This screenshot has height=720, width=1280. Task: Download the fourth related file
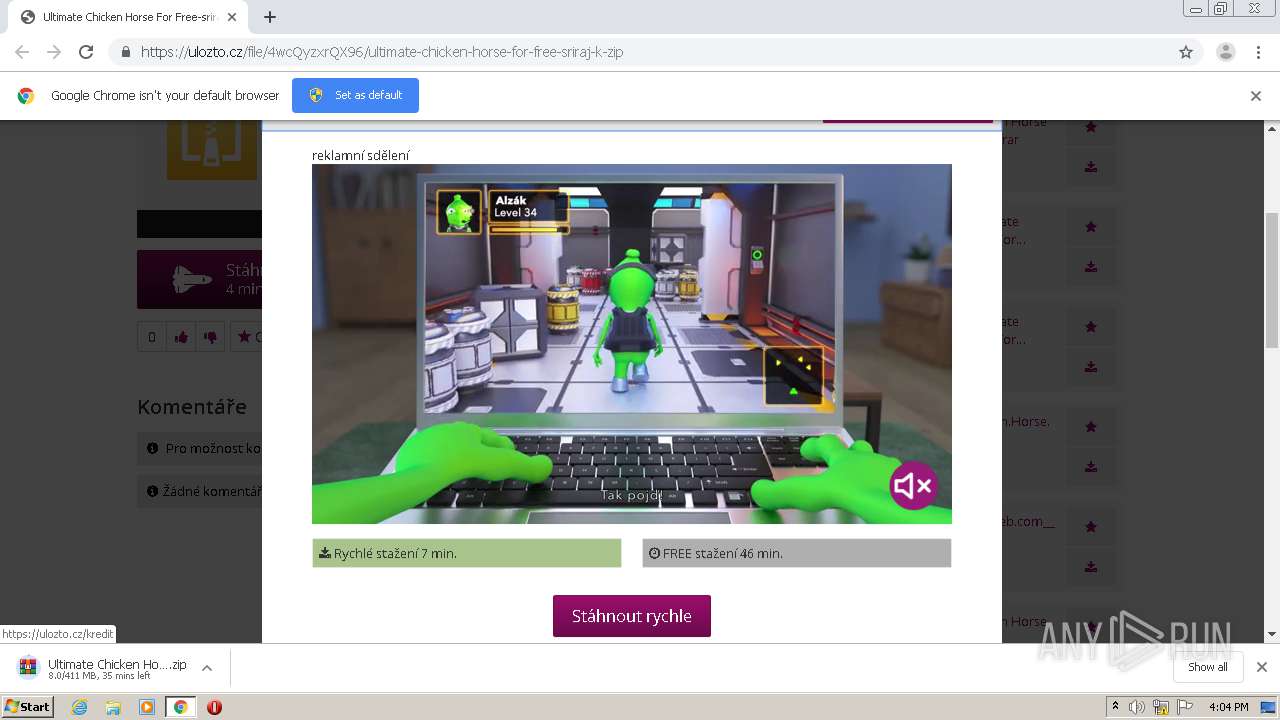1091,467
